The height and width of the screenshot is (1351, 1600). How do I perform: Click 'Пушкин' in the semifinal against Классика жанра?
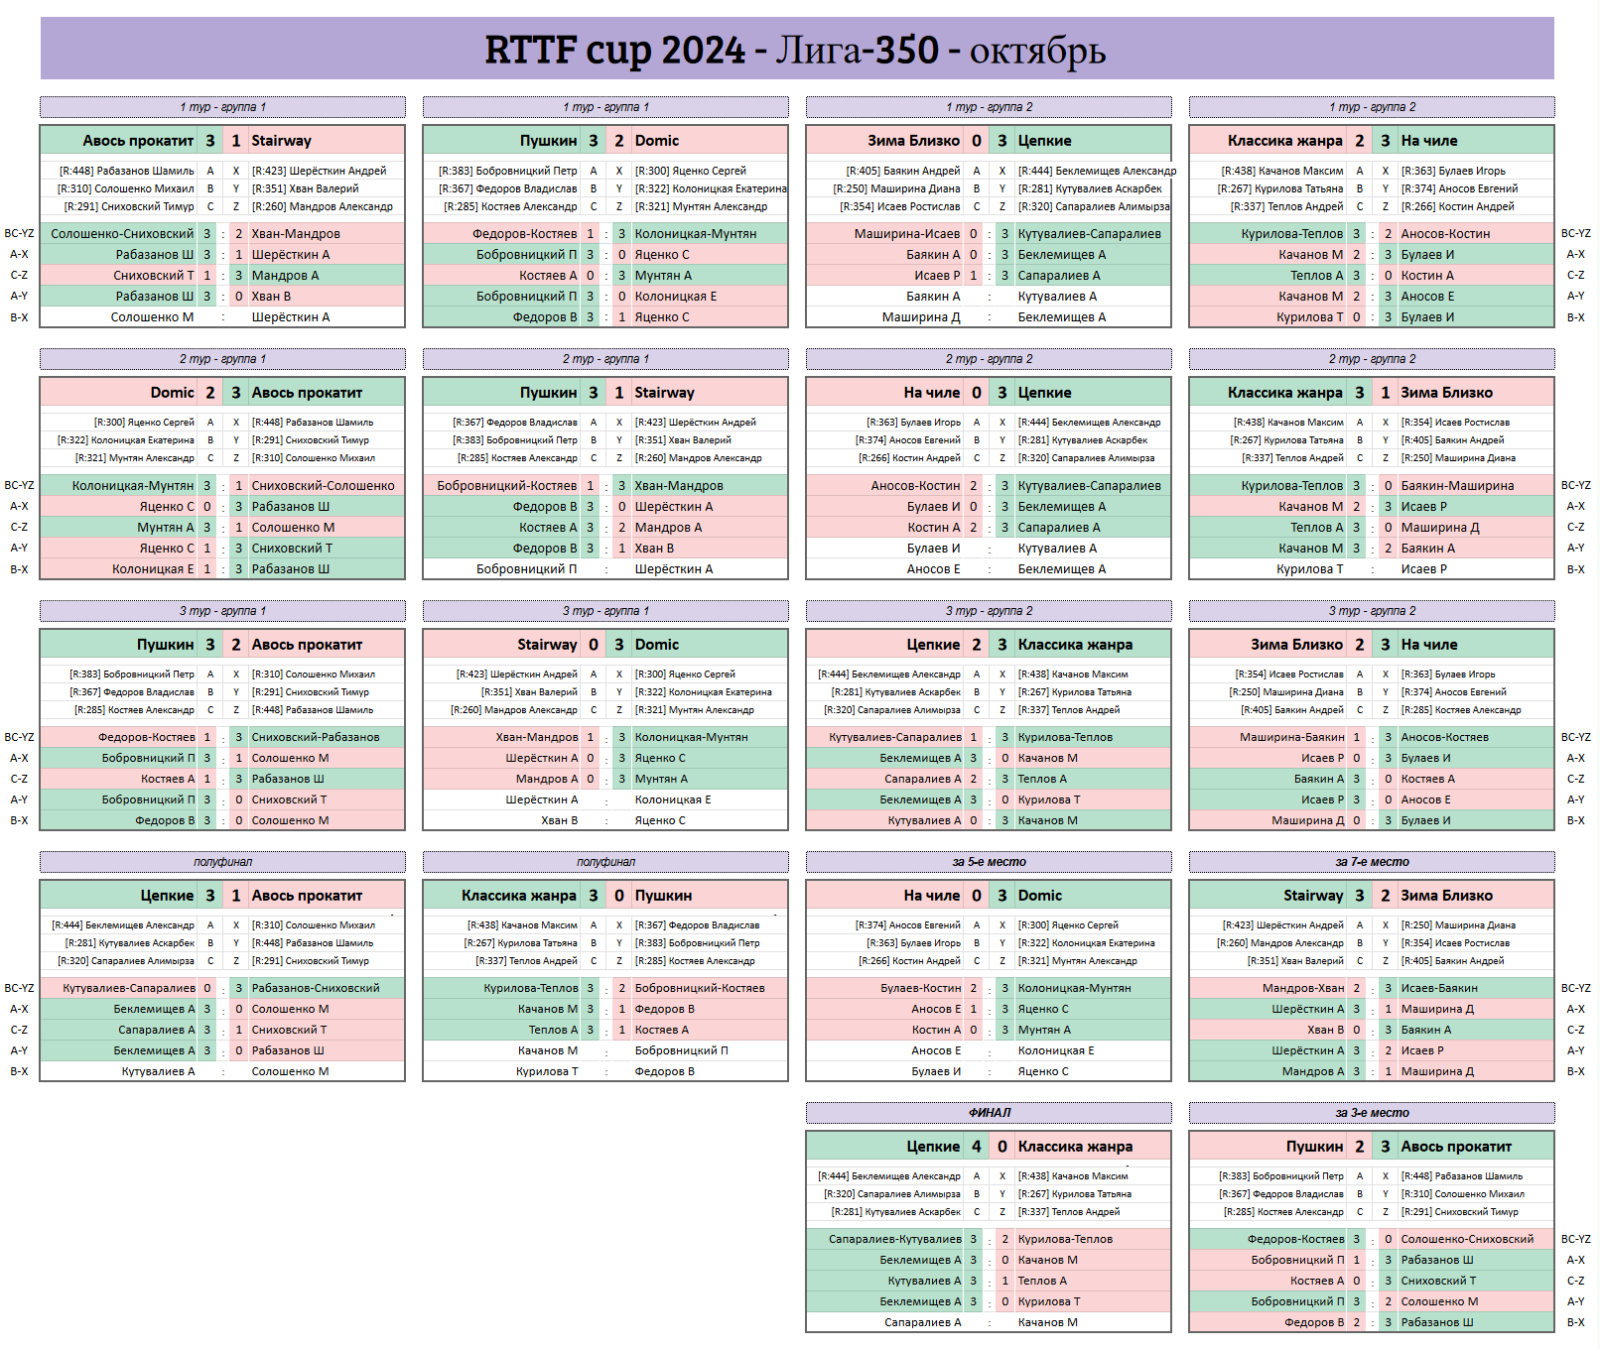[663, 896]
